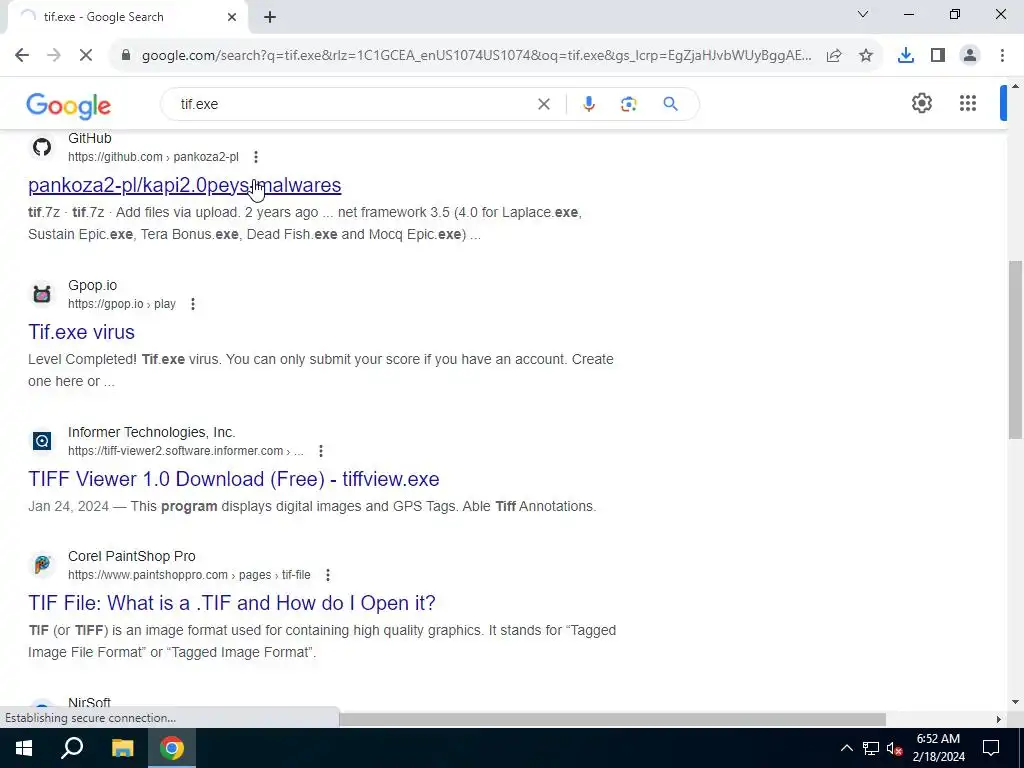This screenshot has width=1024, height=768.
Task: Open the Windows notification center
Action: click(991, 748)
